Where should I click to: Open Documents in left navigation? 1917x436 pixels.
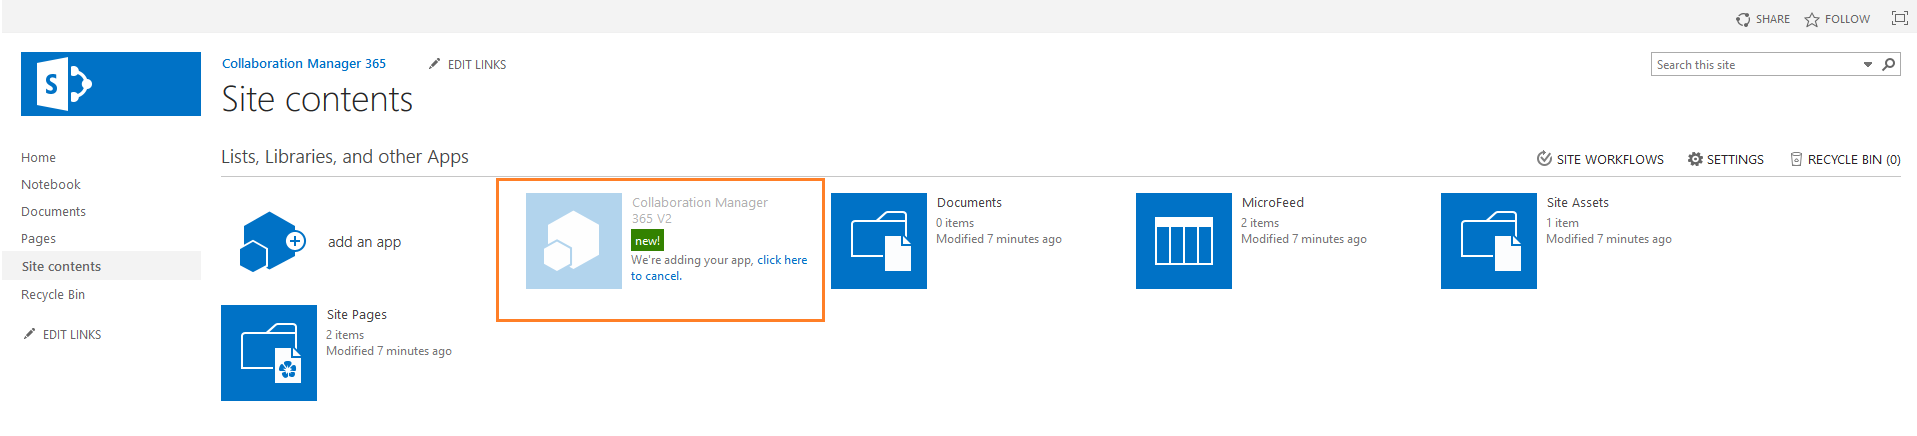pos(53,212)
